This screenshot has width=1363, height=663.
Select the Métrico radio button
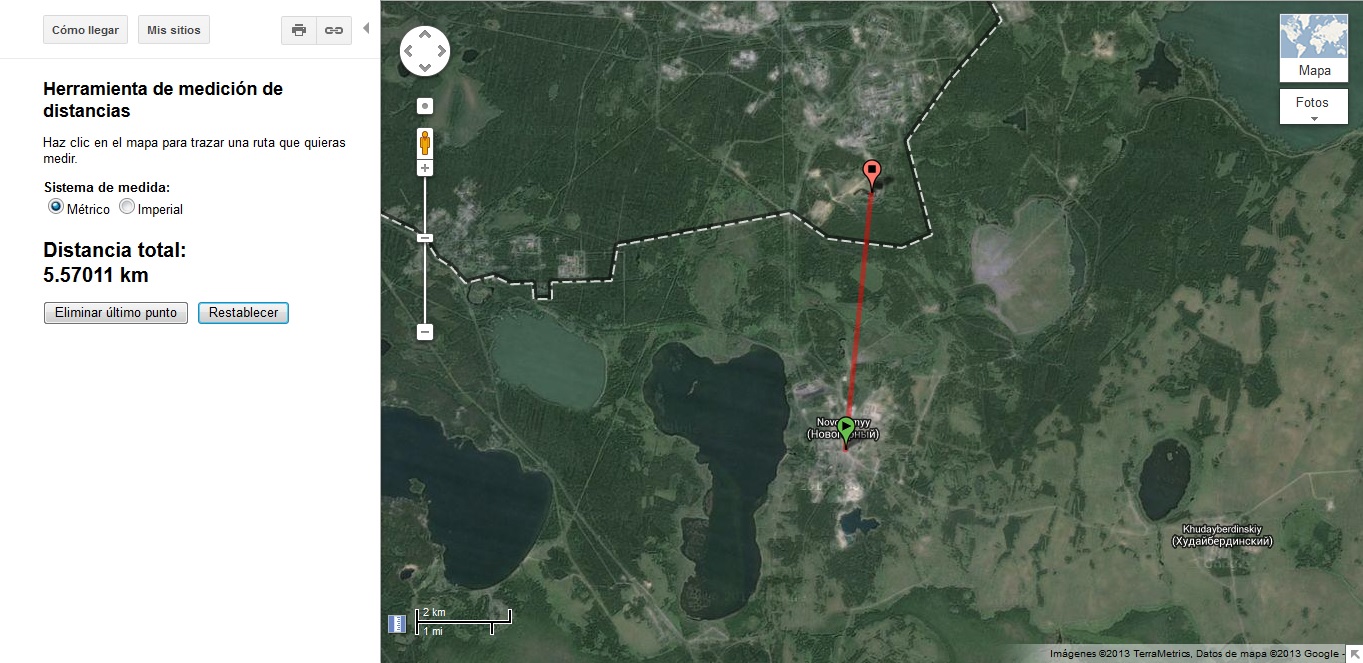(56, 207)
